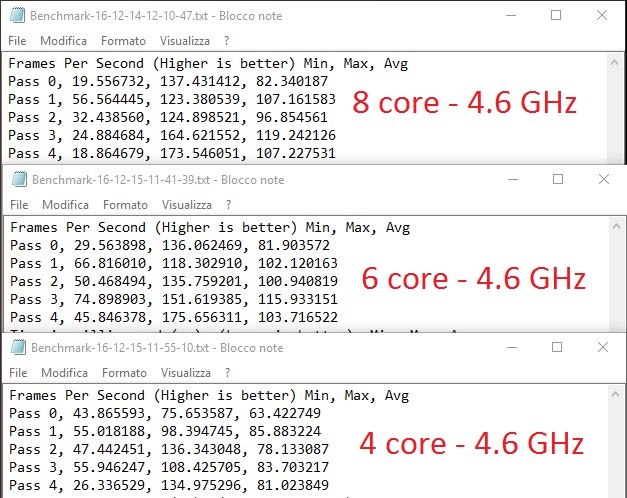Open the ? help menu in Benchmark-16-12-15-11-55-10 window
Viewport: 627px width, 498px height.
coord(228,373)
